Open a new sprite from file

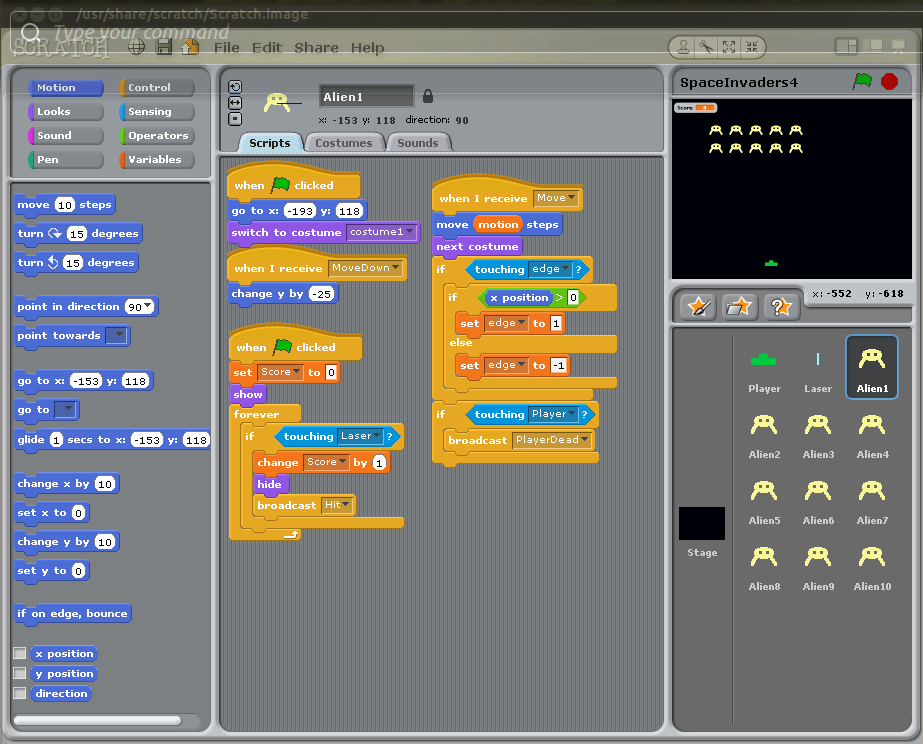(x=740, y=307)
